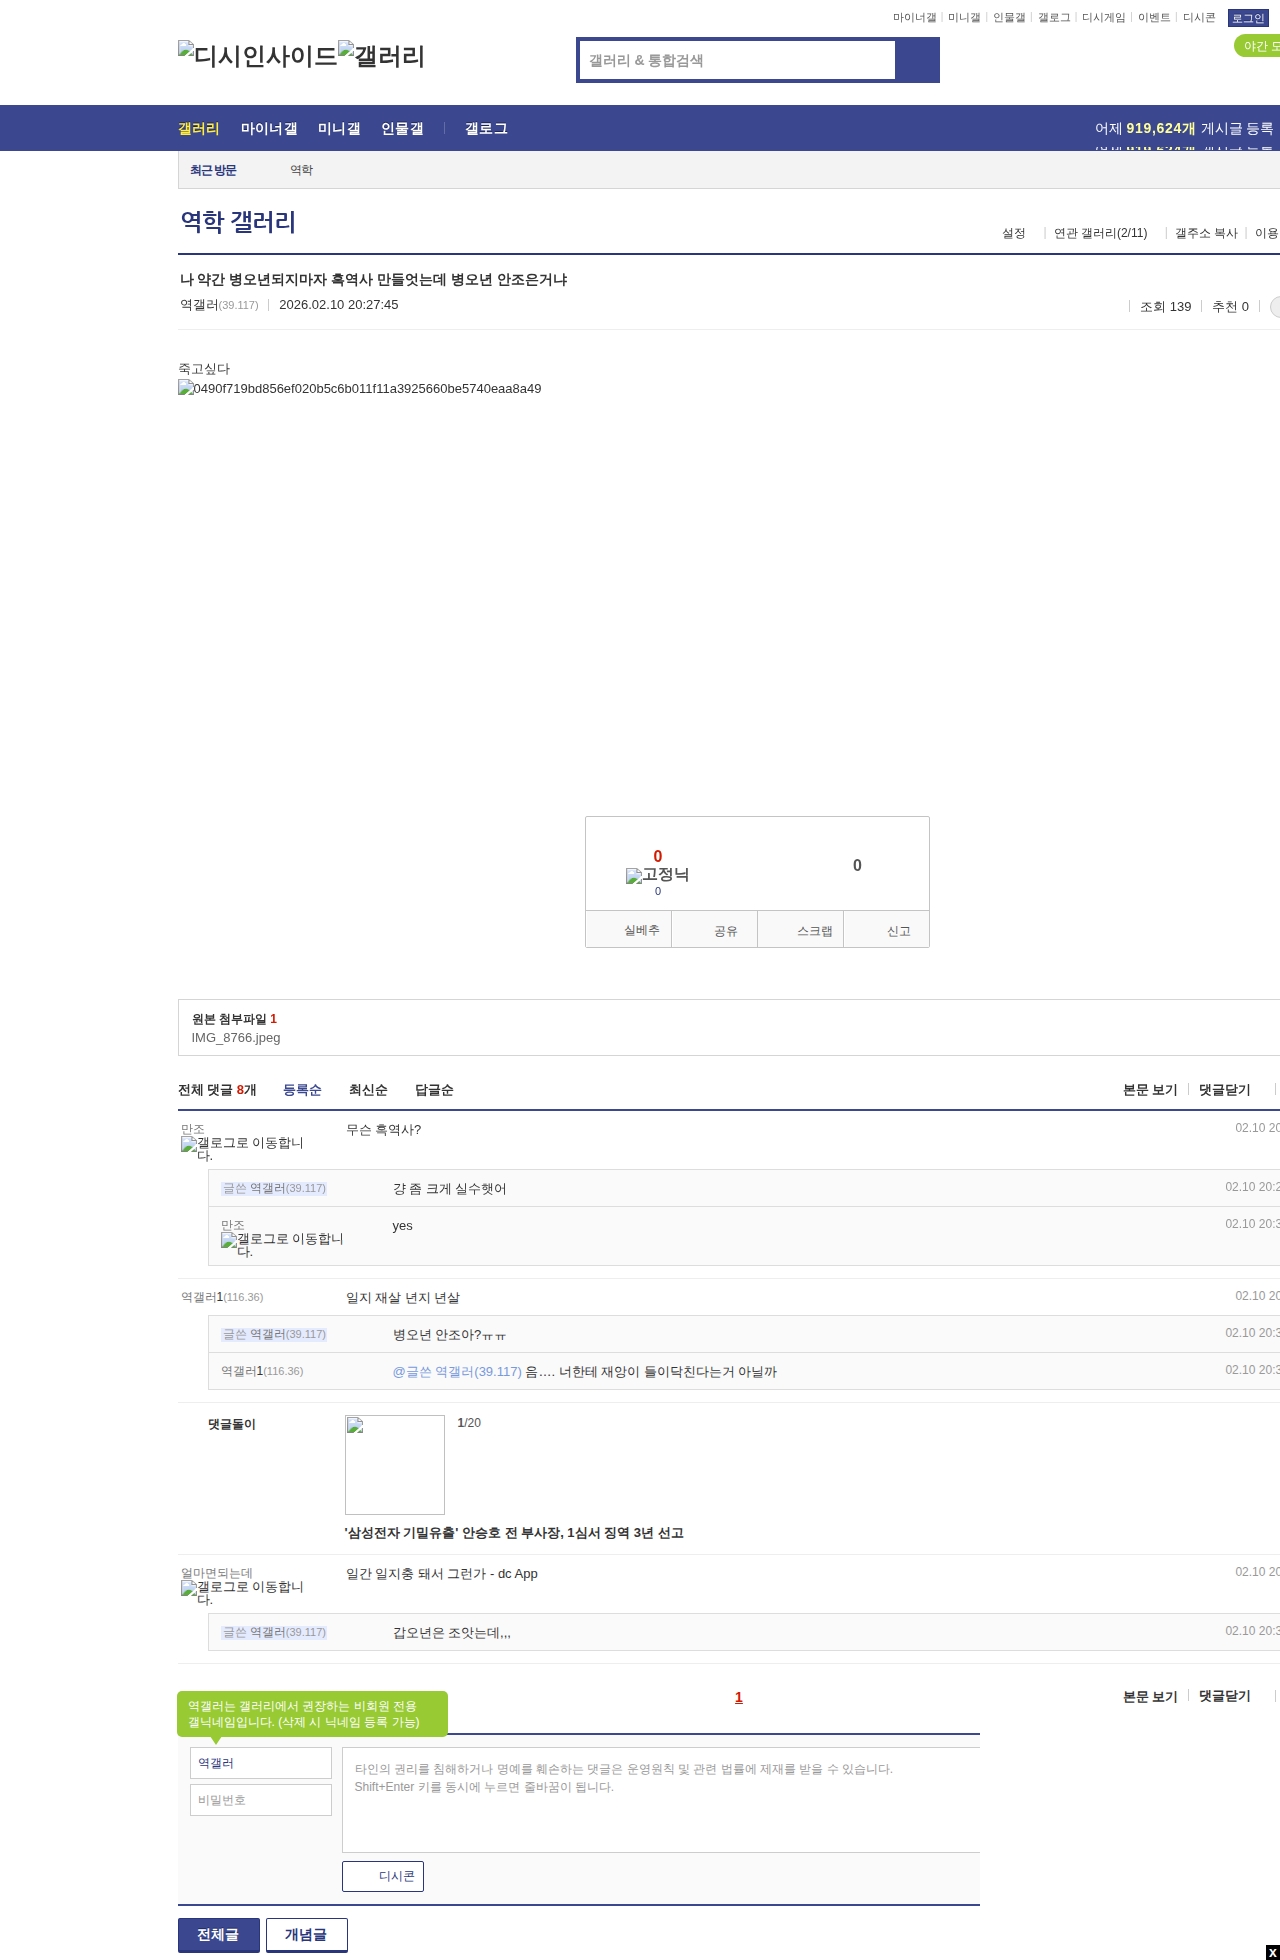This screenshot has width=1280, height=1960.
Task: Click the nickname 얼마면되는데
Action: 217,1573
